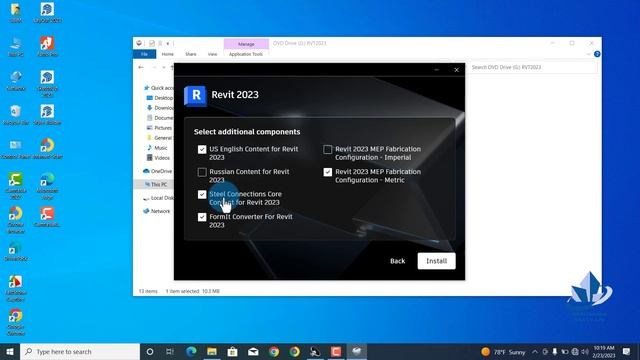Open volume control in system tray
Image resolution: width=640 pixels, height=360 pixels.
point(585,352)
